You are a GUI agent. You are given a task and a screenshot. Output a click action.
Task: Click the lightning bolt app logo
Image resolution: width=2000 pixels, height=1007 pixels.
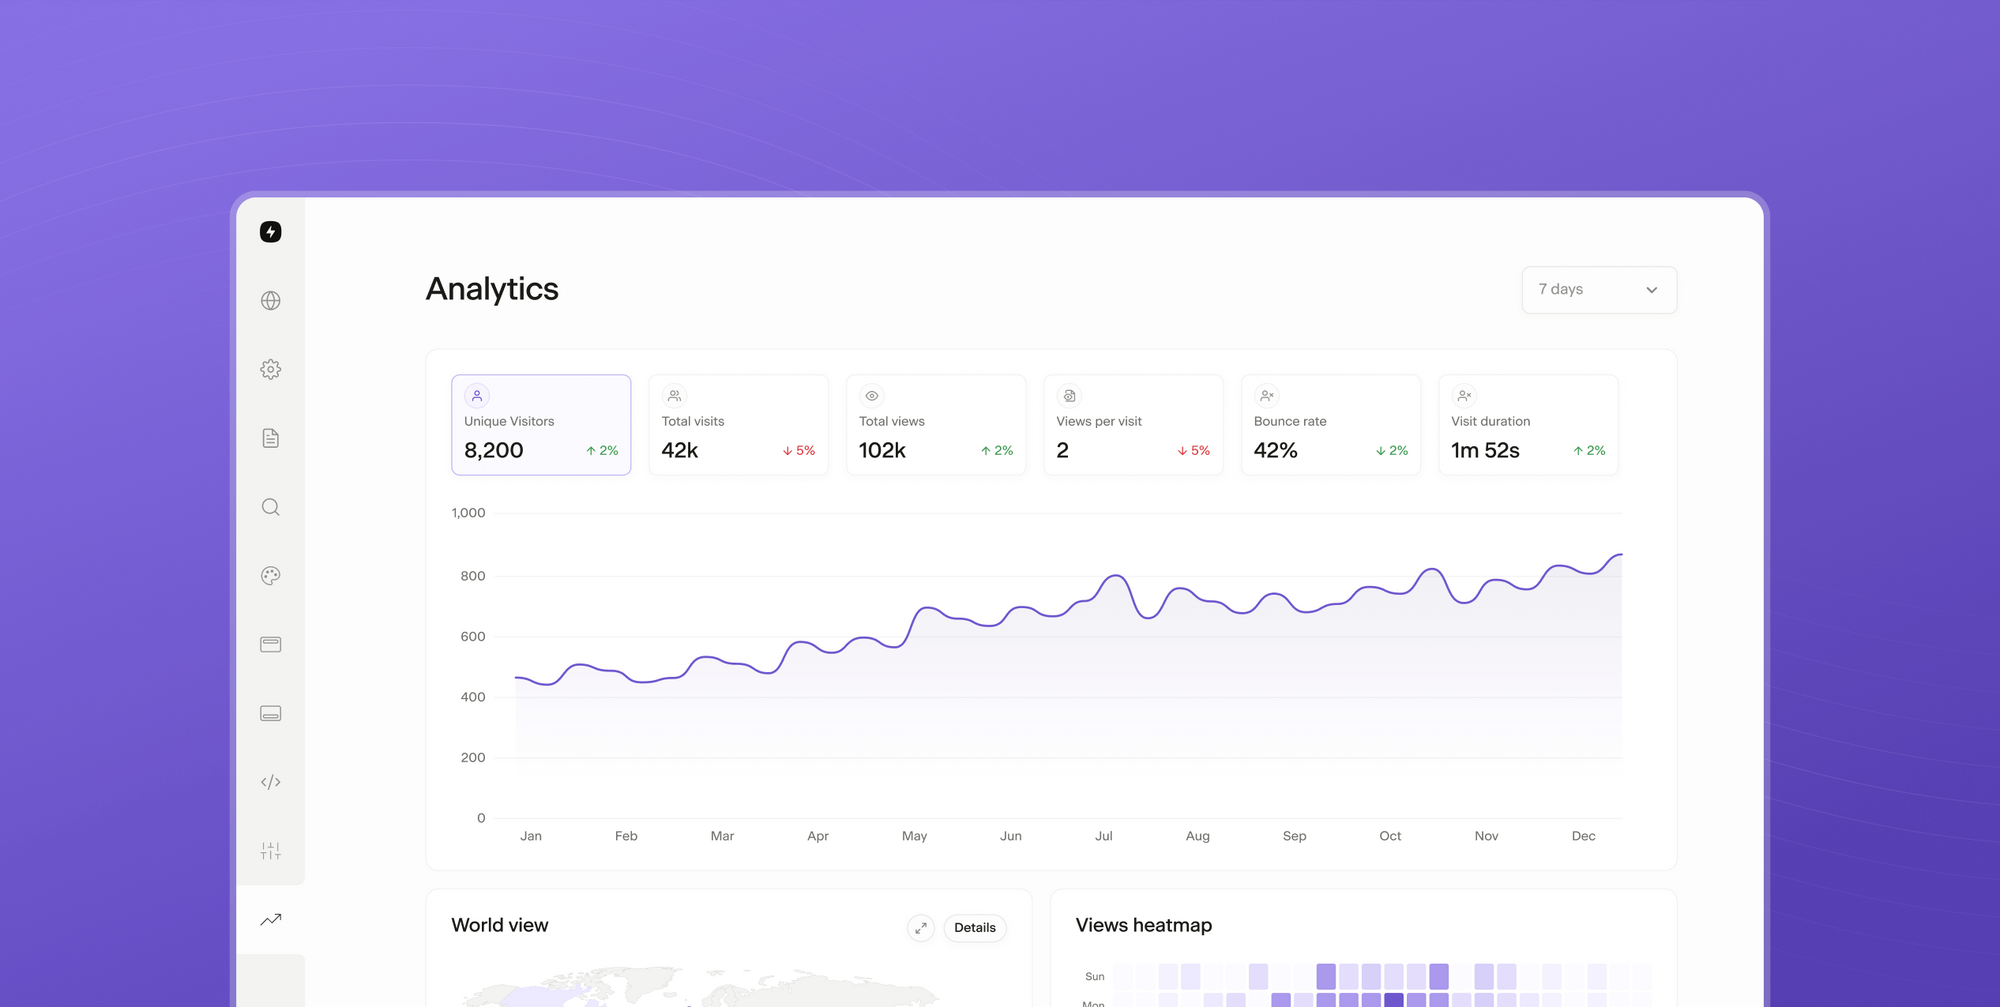(x=270, y=232)
